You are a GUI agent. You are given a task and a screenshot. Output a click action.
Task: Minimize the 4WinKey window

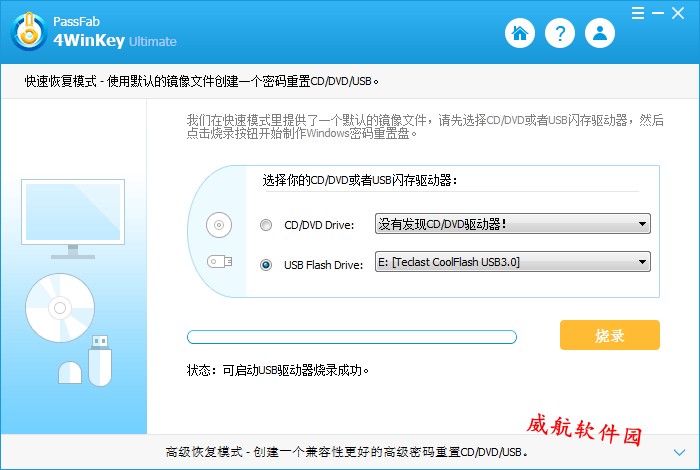[x=658, y=13]
